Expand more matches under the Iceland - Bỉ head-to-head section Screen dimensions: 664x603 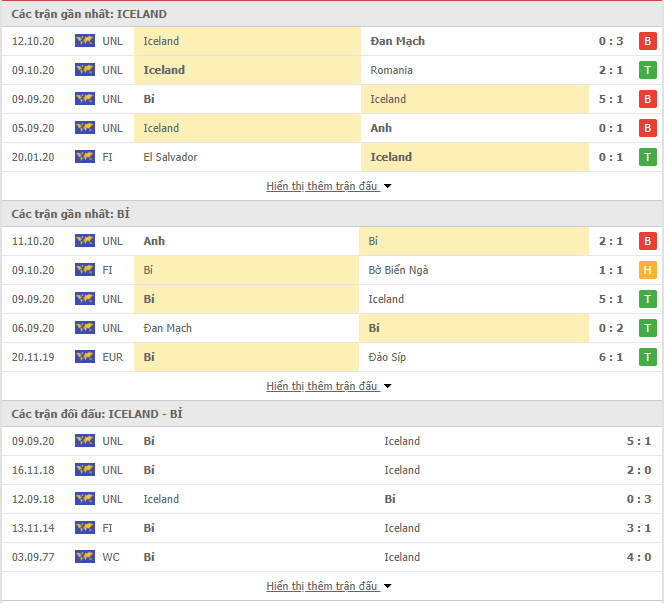pyautogui.click(x=329, y=586)
